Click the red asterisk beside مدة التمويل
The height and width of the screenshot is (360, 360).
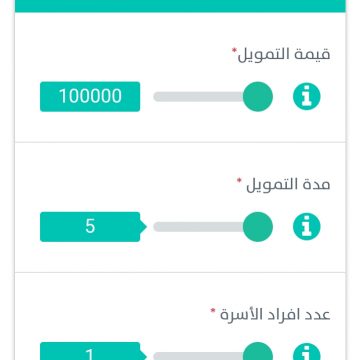(x=239, y=181)
